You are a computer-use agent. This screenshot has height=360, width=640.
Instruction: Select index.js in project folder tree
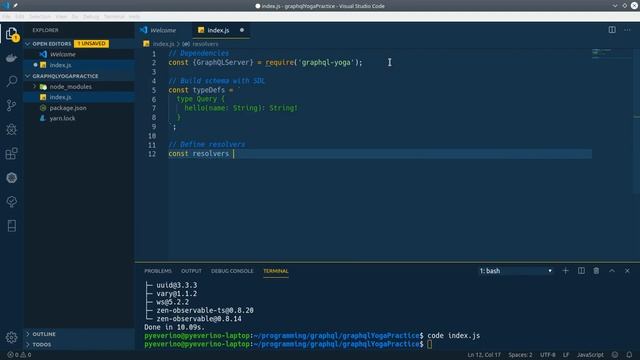pyautogui.click(x=79, y=97)
